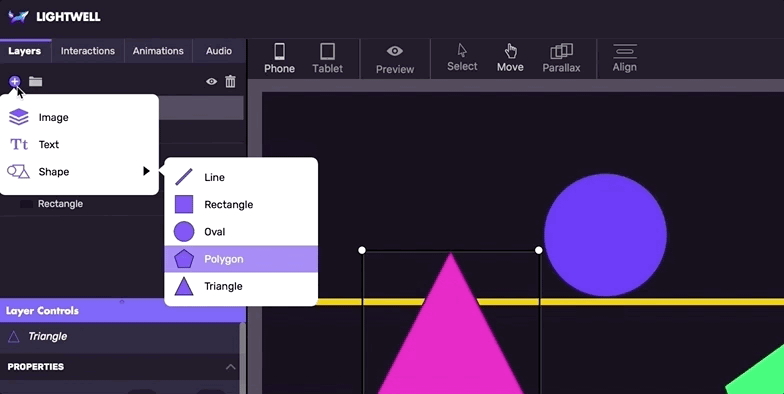Expand the Shape submenu arrow
The width and height of the screenshot is (784, 394).
[x=146, y=172]
